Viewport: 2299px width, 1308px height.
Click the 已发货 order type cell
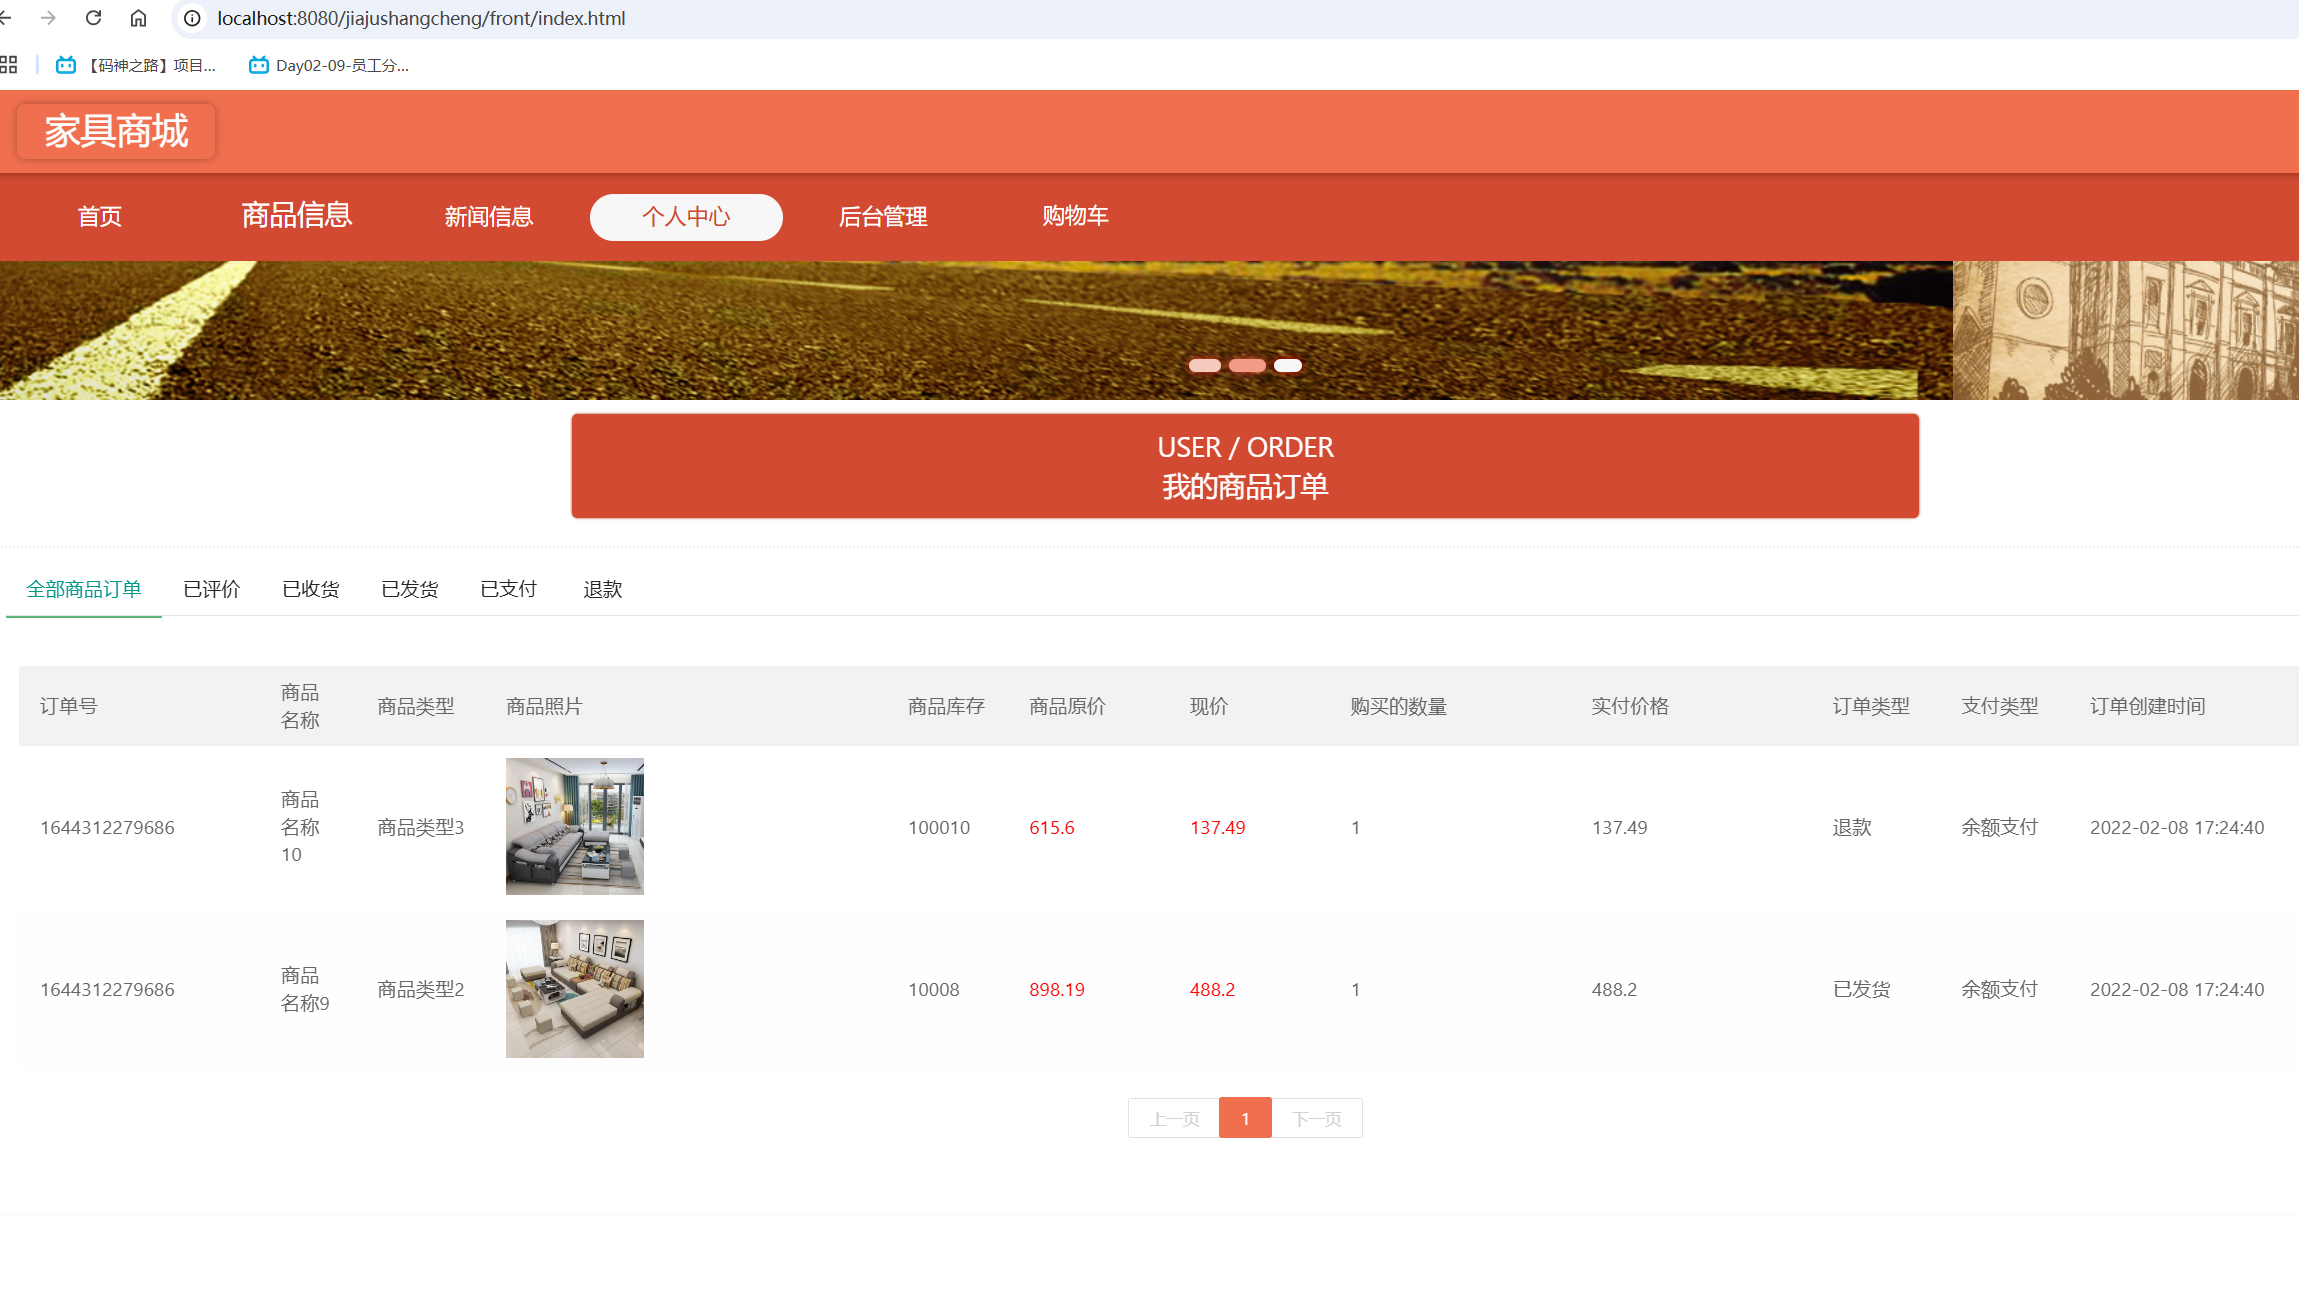[x=1862, y=989]
